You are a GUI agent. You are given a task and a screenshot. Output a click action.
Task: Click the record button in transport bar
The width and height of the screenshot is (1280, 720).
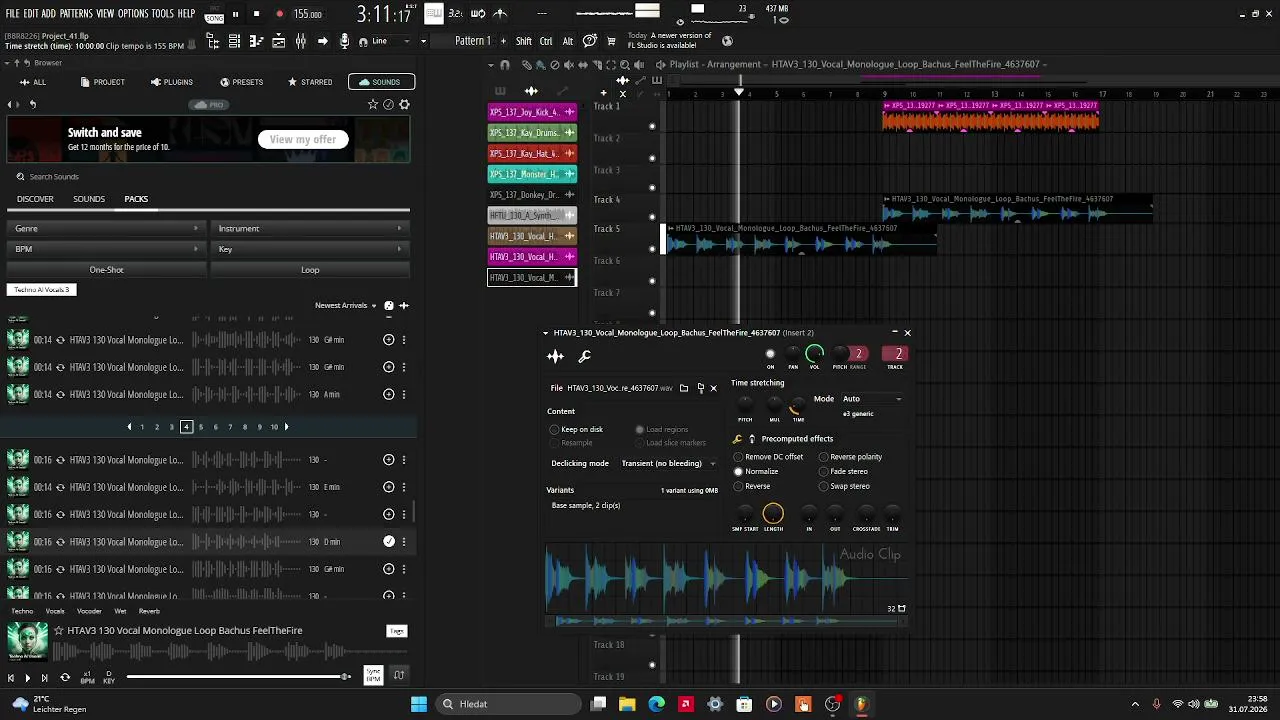[279, 14]
